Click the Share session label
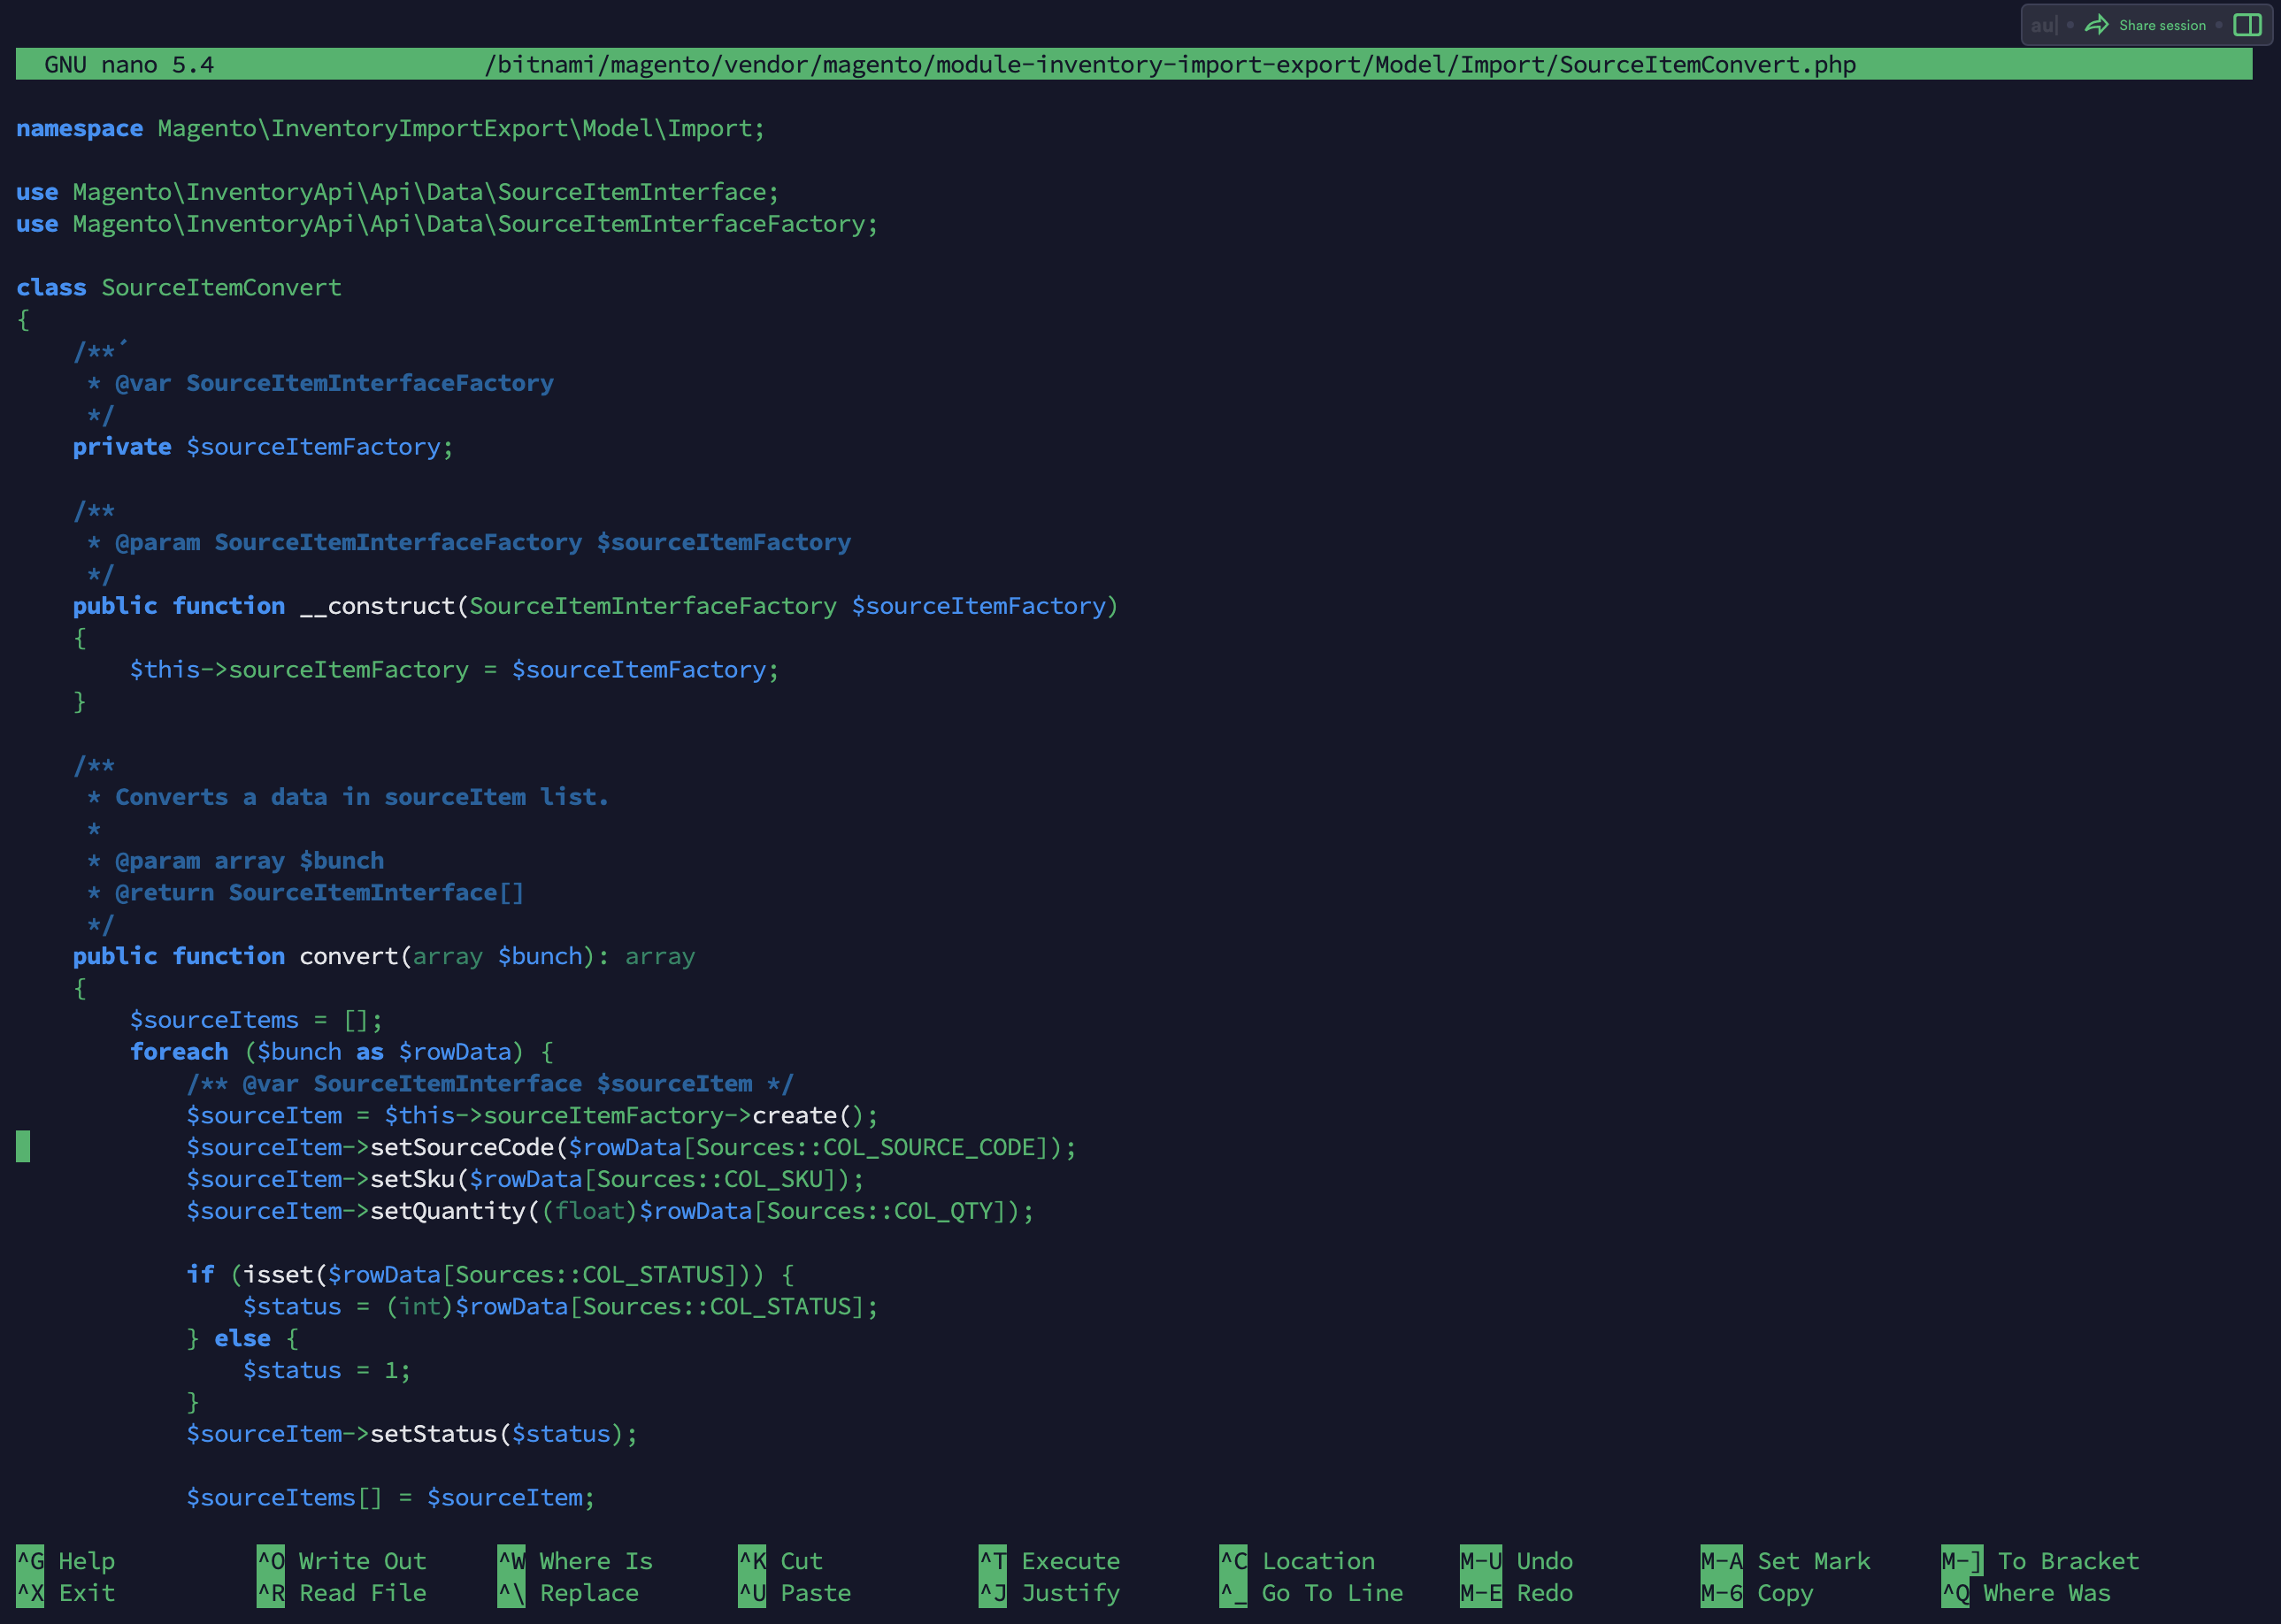 (2162, 25)
